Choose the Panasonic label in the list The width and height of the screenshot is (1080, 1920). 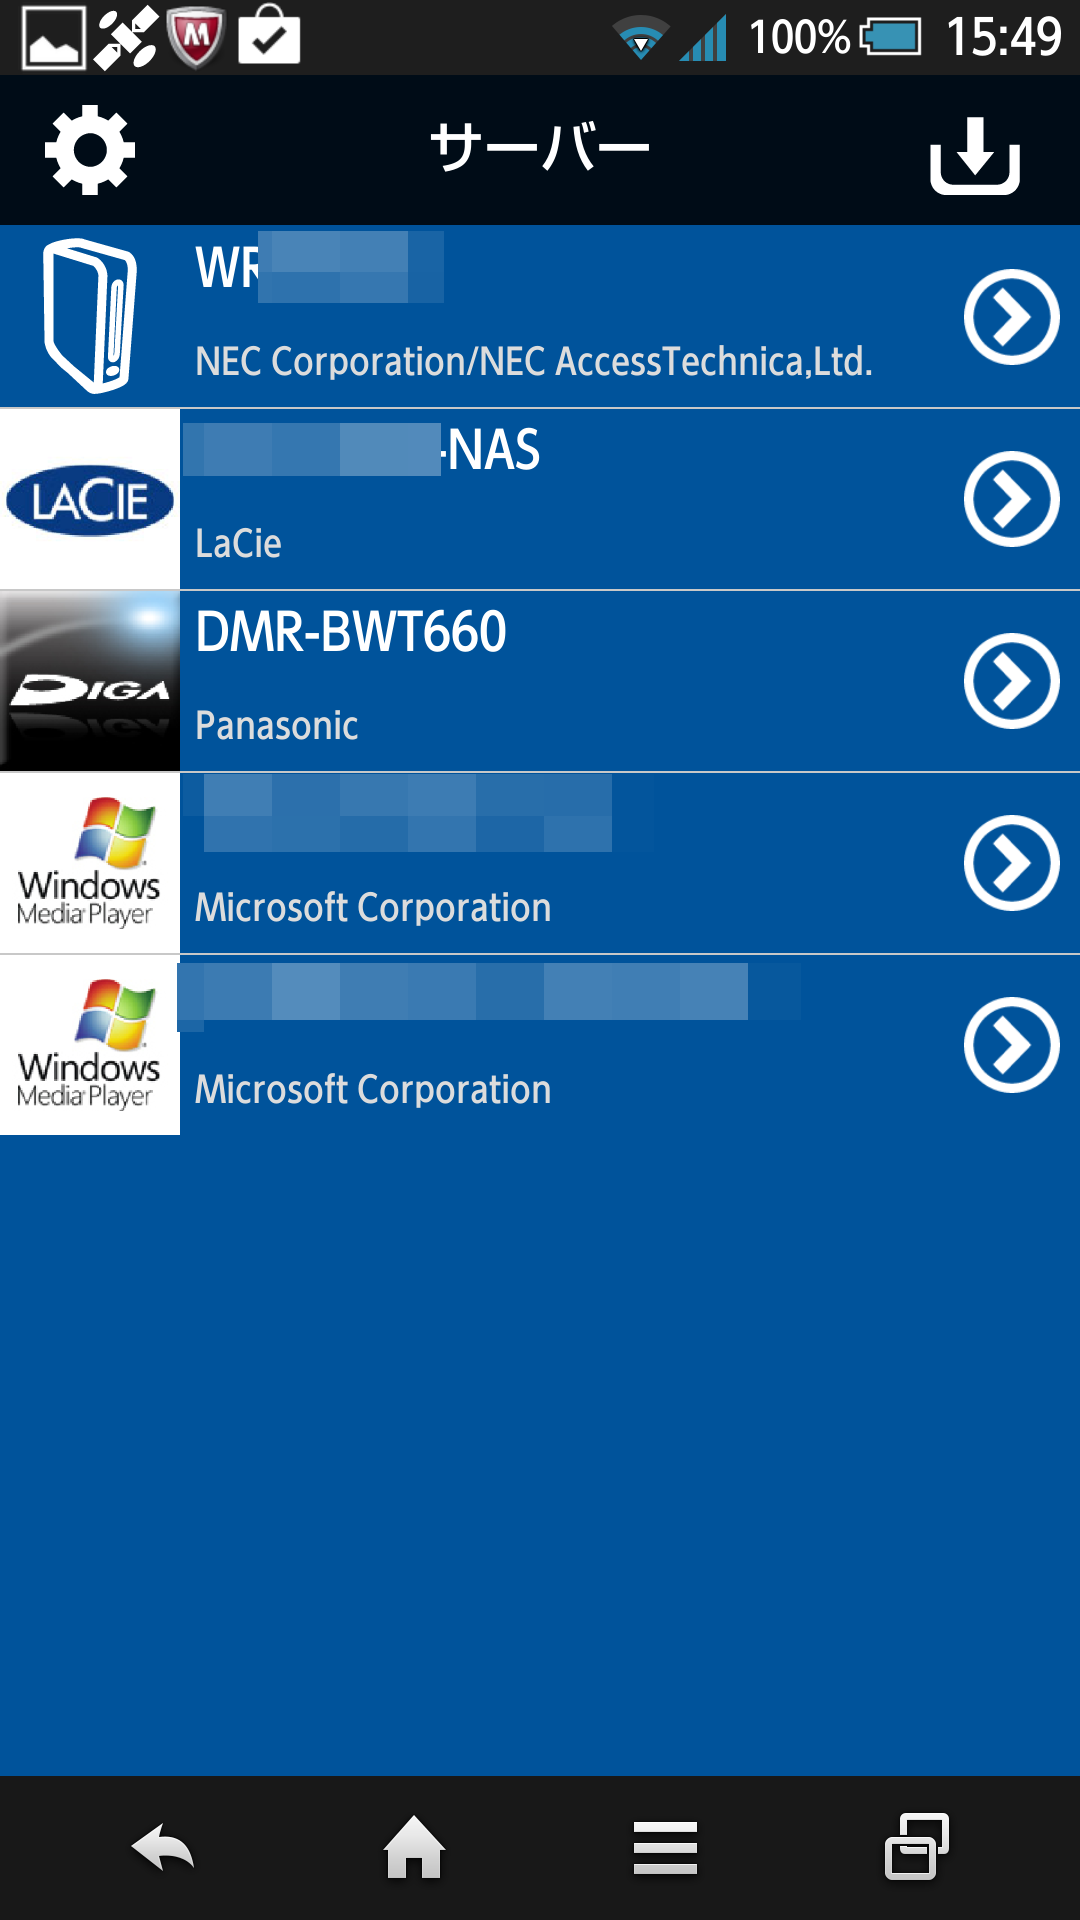click(277, 726)
